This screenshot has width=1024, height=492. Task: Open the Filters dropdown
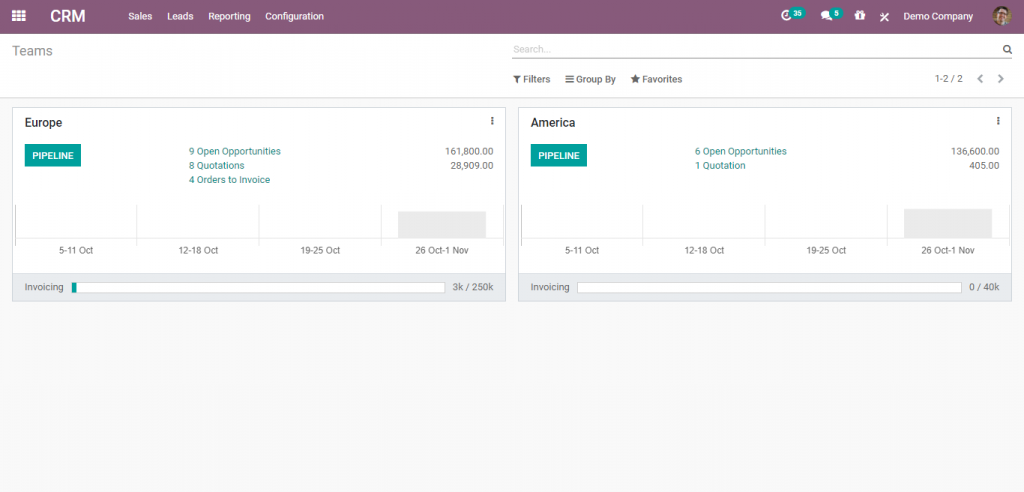[532, 79]
